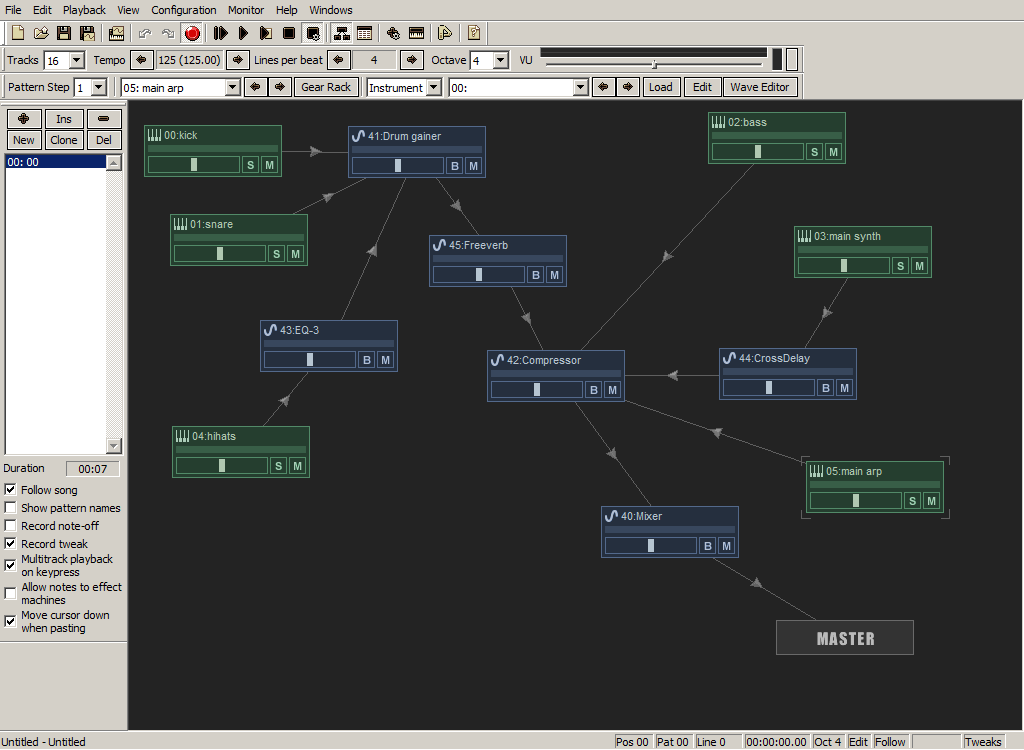
Task: Decrease tempo with left arrow
Action: 141,60
